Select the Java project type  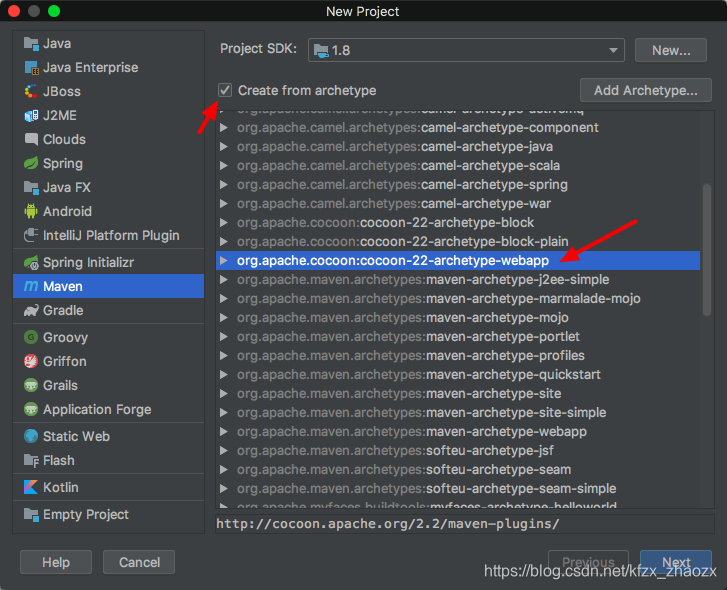point(108,44)
